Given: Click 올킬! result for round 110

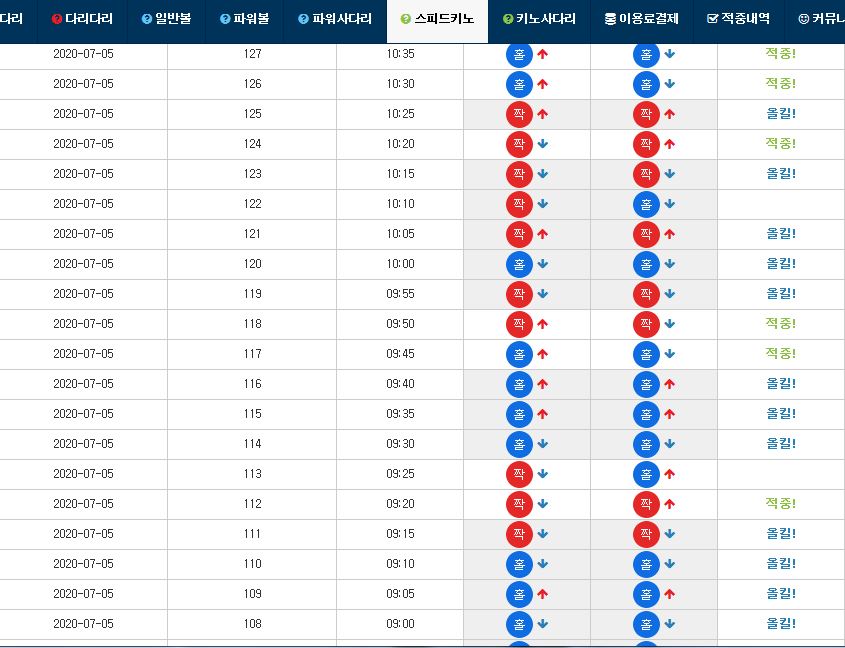Looking at the screenshot, I should tap(781, 563).
